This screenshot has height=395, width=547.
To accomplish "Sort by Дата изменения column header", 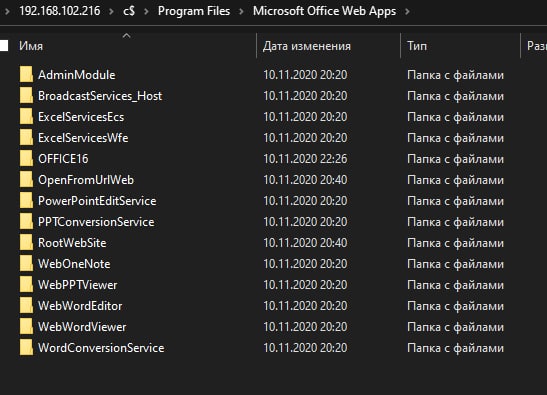I will coord(307,46).
